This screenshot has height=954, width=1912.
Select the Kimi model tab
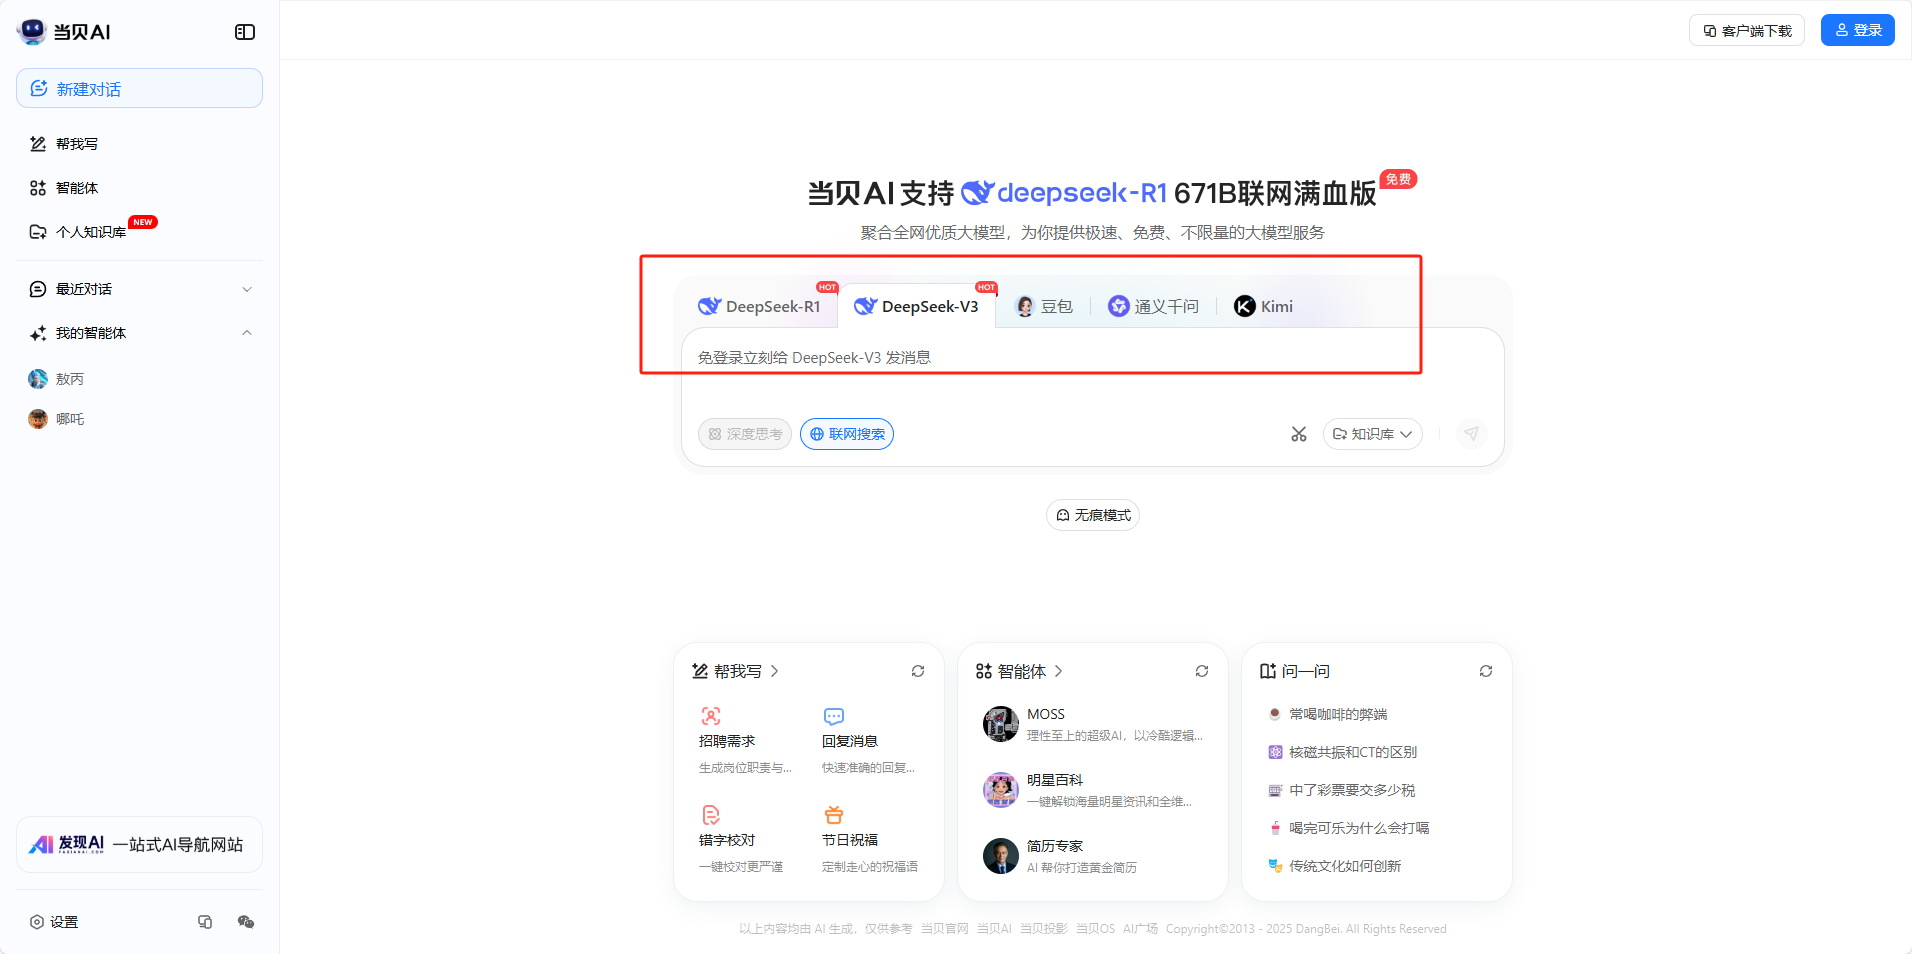click(1264, 307)
